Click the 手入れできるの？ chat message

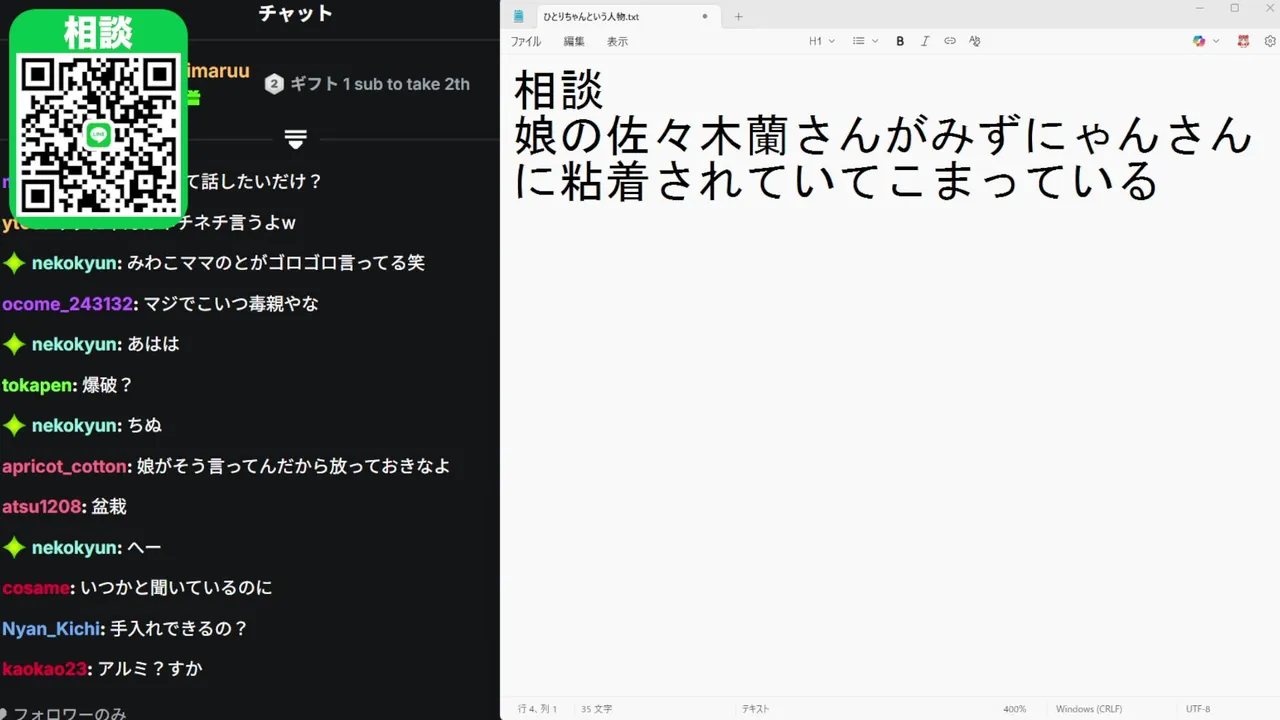pos(178,629)
